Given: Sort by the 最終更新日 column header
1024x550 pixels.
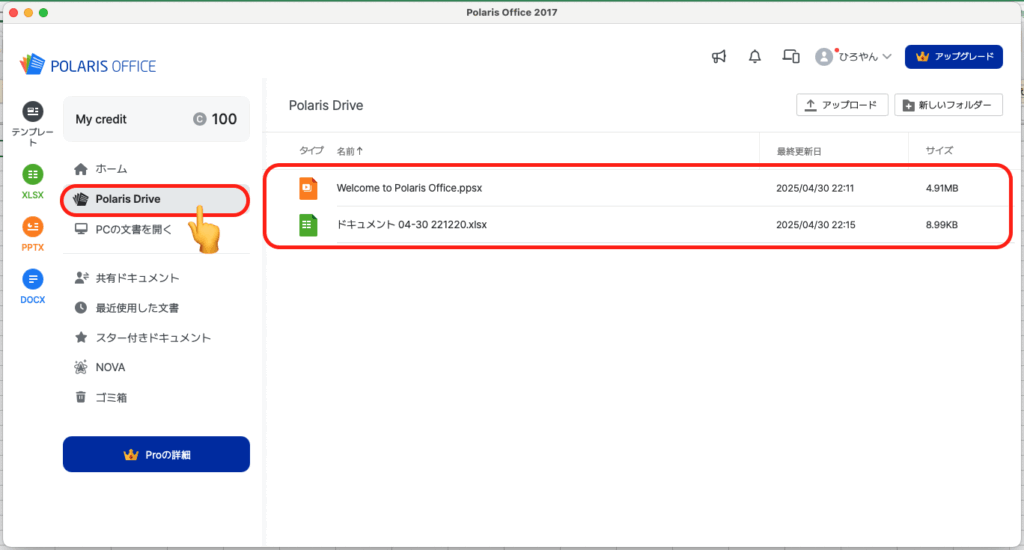Looking at the screenshot, I should (799, 151).
